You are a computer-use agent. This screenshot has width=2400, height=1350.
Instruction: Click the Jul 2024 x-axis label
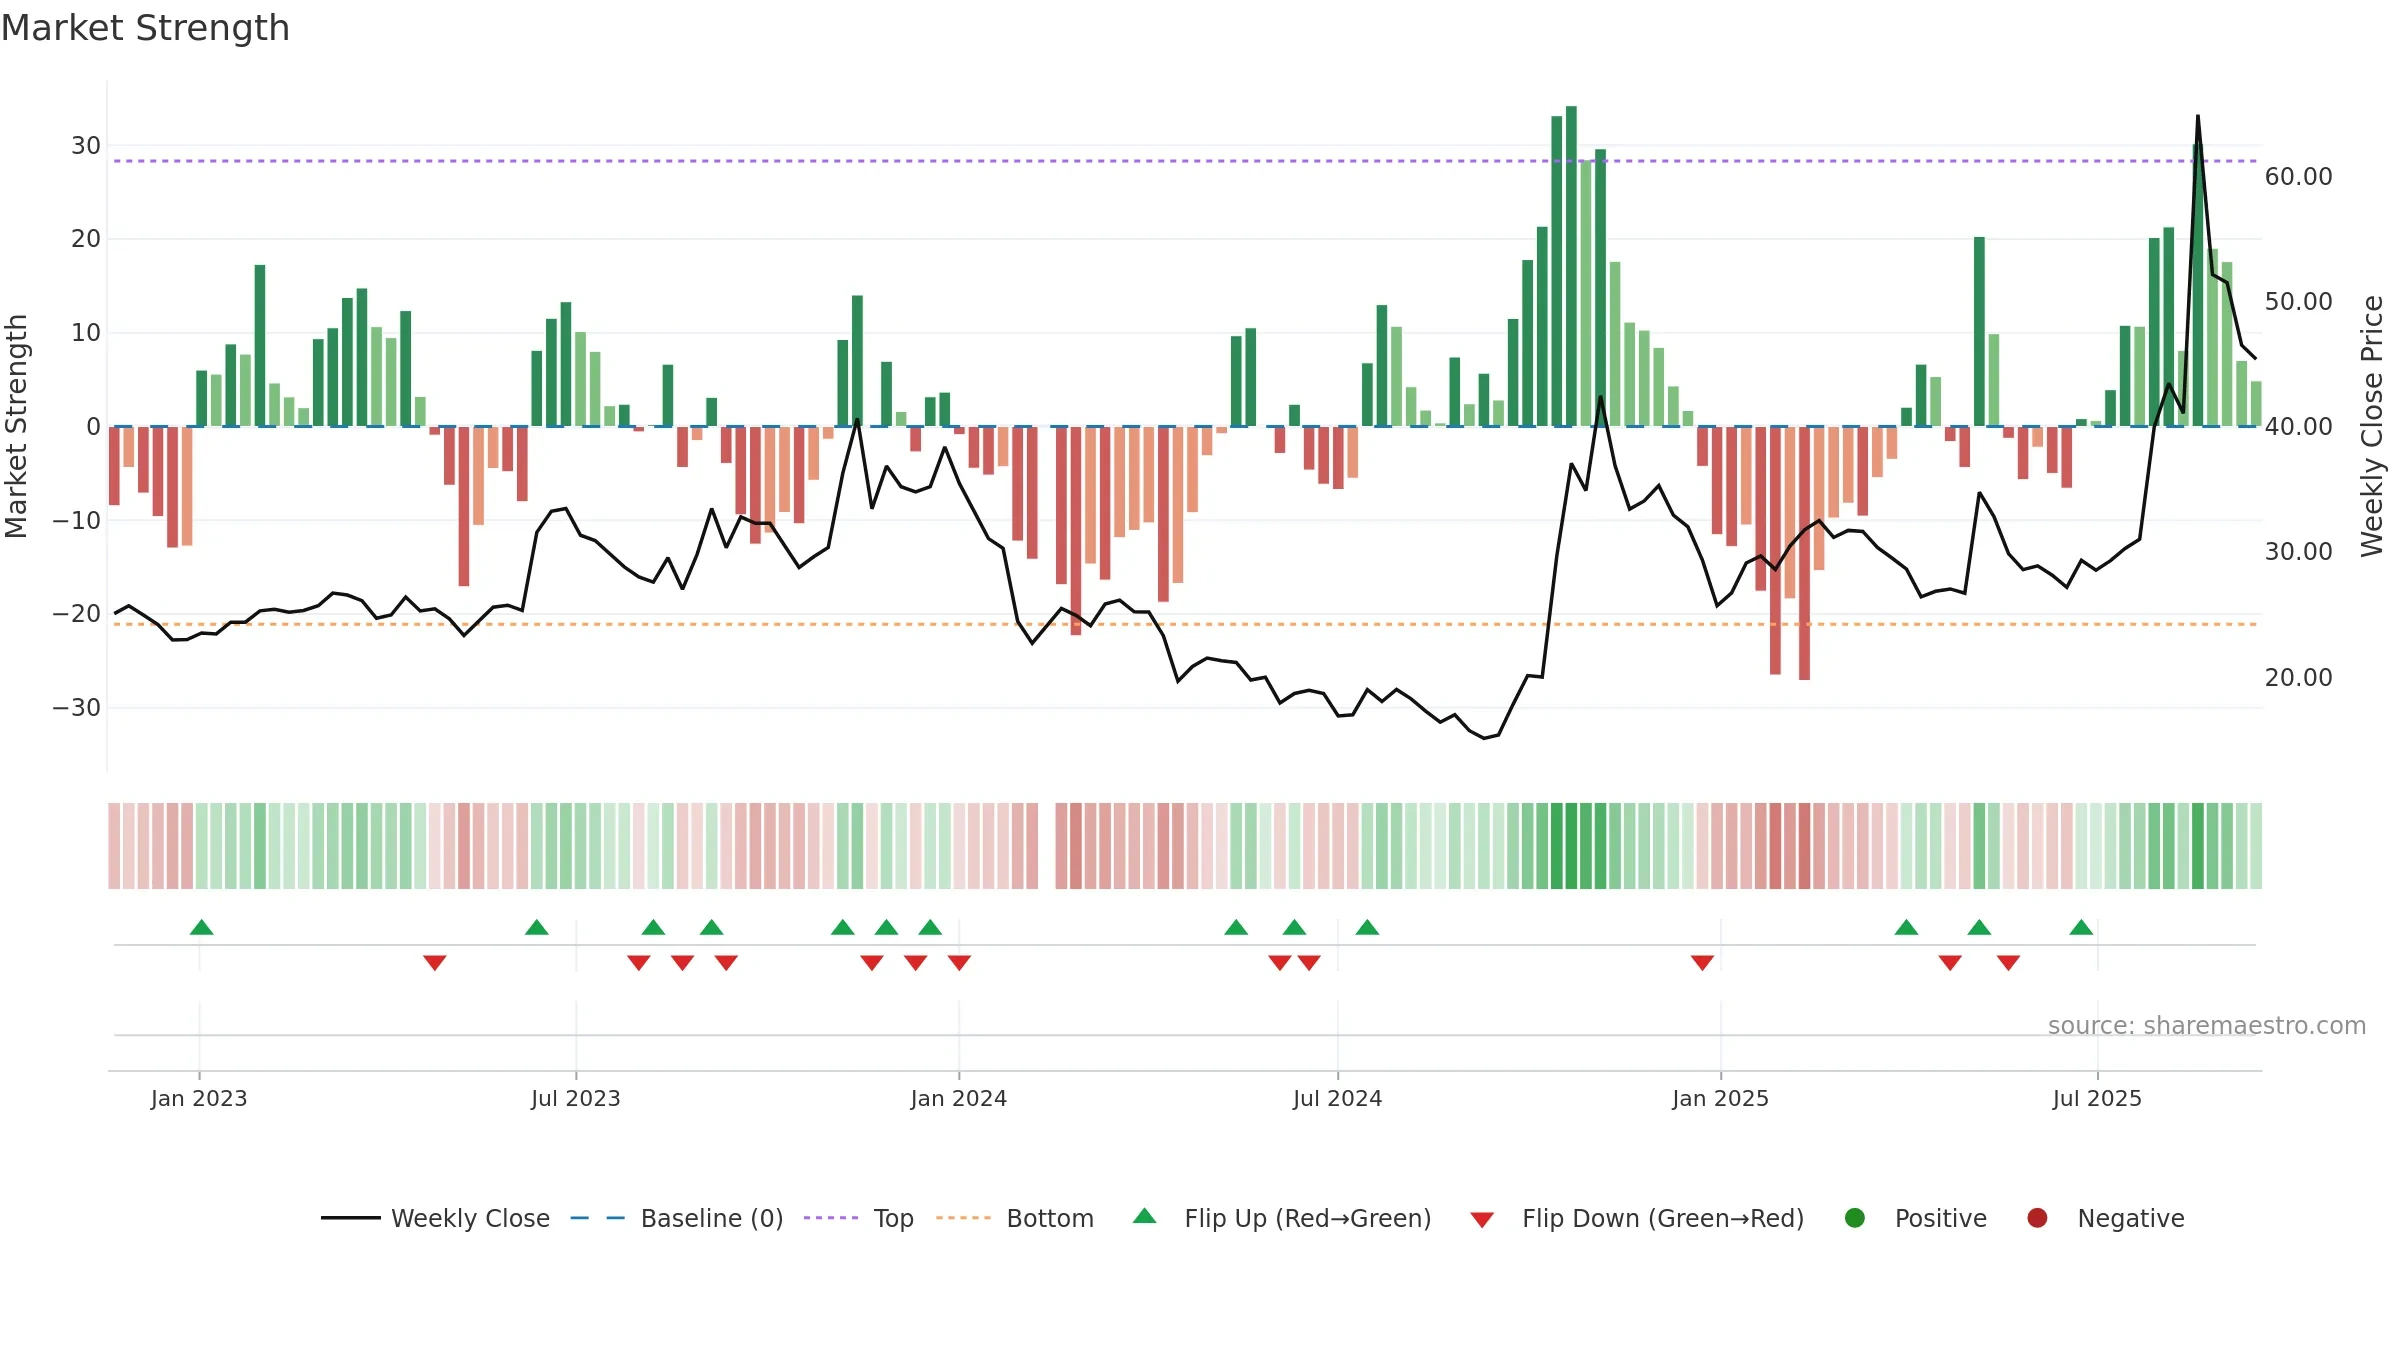1338,1098
